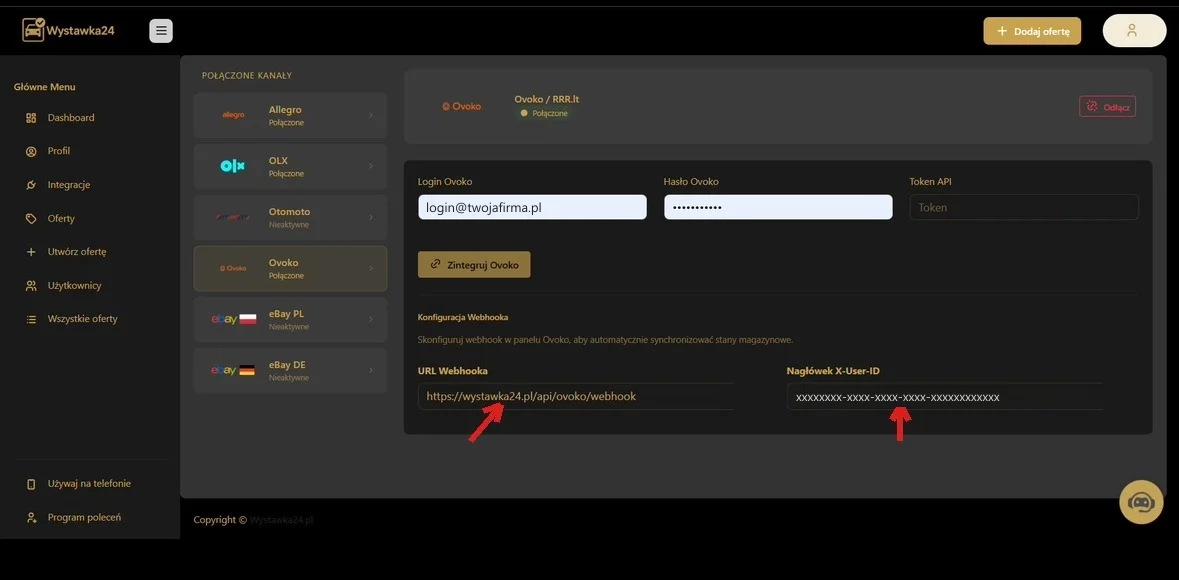The height and width of the screenshot is (580, 1179).
Task: Click the Wystawka24 logo
Action: [68, 30]
